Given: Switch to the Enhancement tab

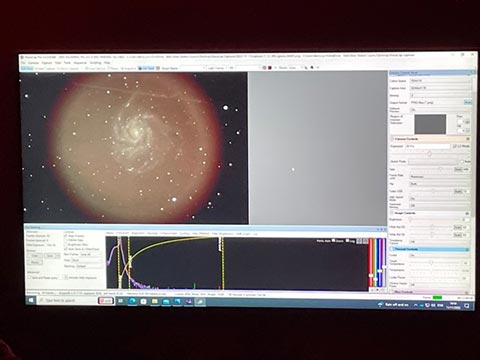Looking at the screenshot, I should 168,233.
